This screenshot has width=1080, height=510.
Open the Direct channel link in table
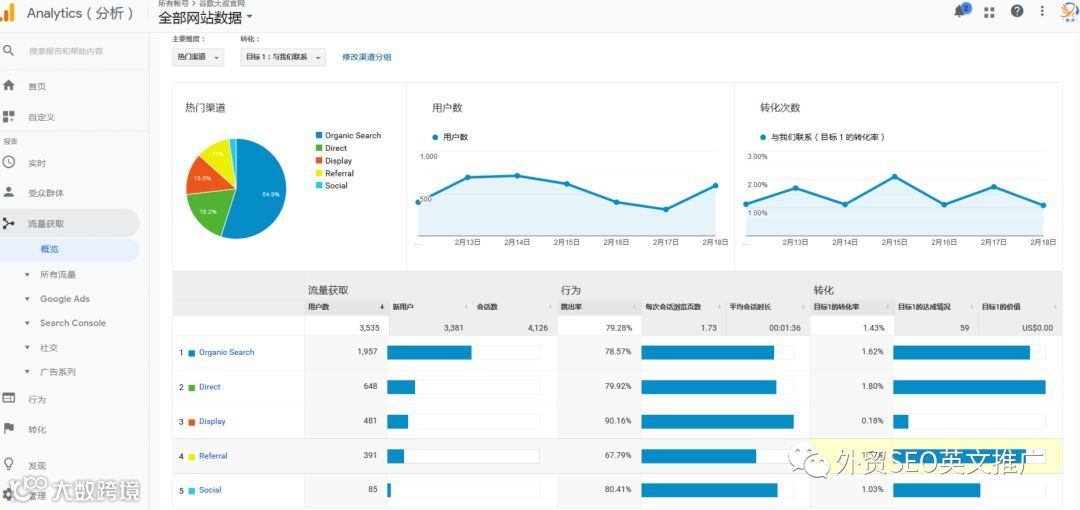click(209, 387)
